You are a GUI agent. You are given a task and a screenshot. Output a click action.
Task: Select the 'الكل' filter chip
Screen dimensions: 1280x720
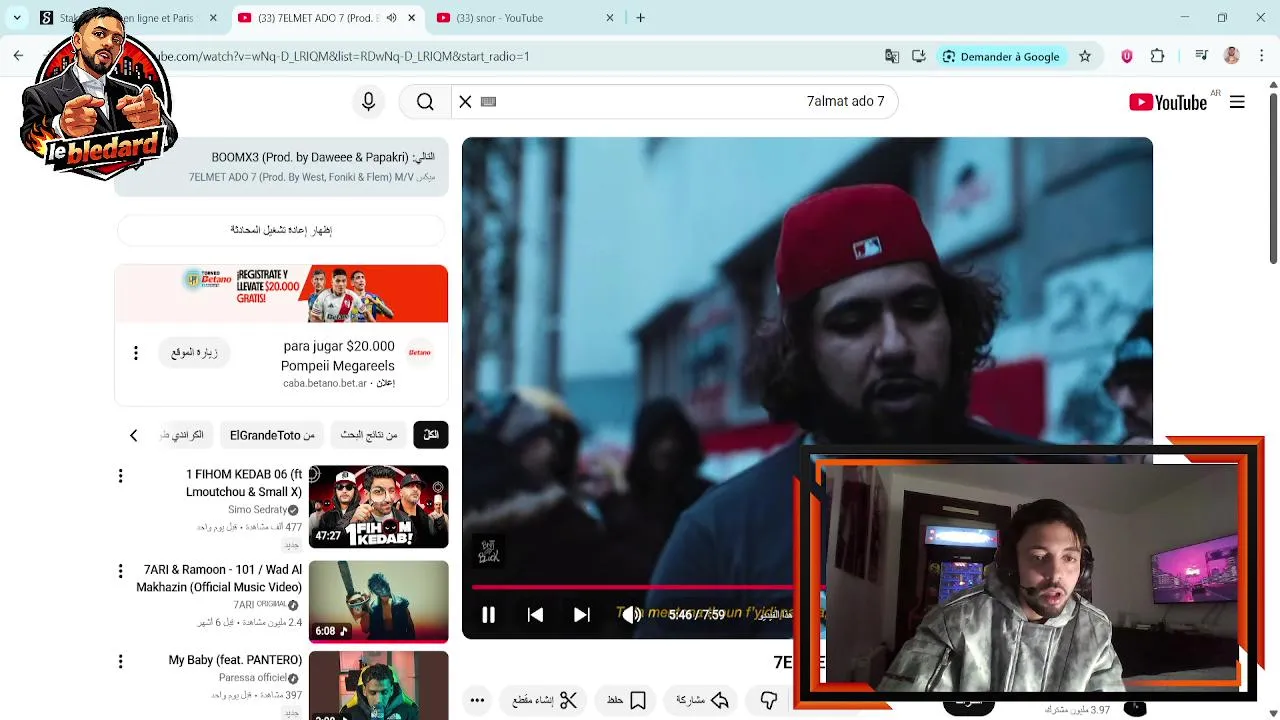431,434
